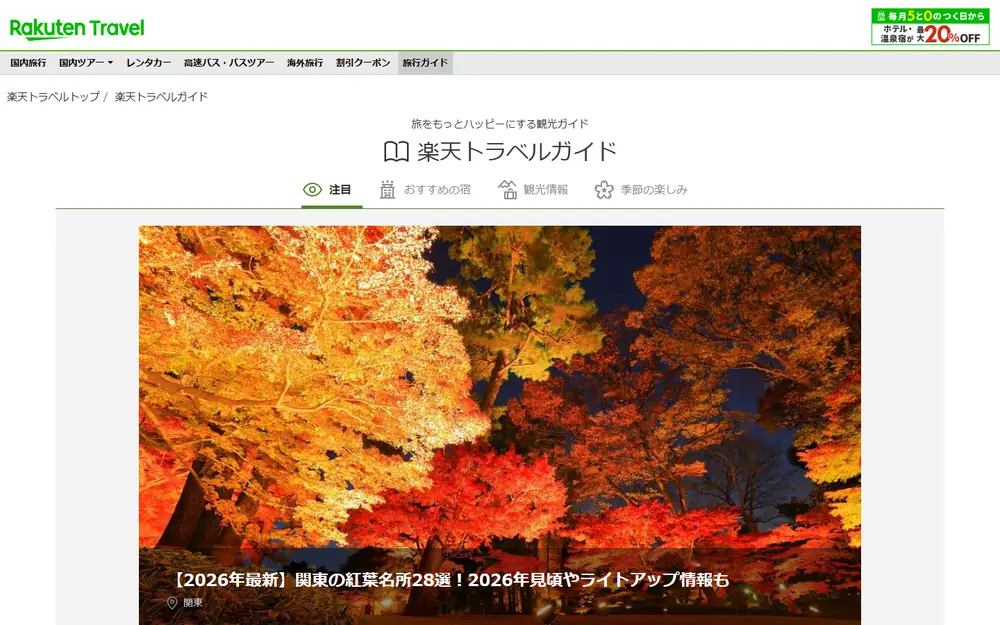Switch to the 季節の楽しみ tab

tap(641, 190)
